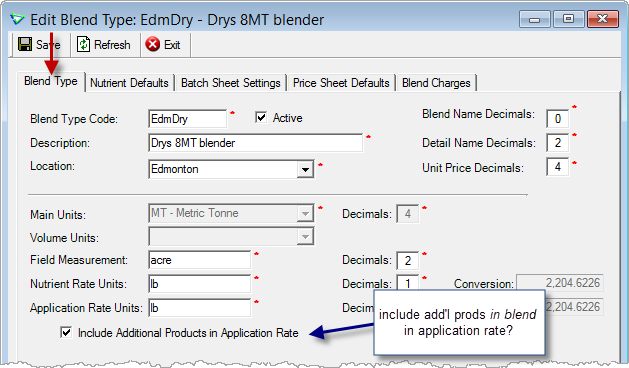
Task: Switch to the Nutrient Defaults tab
Action: click(129, 83)
